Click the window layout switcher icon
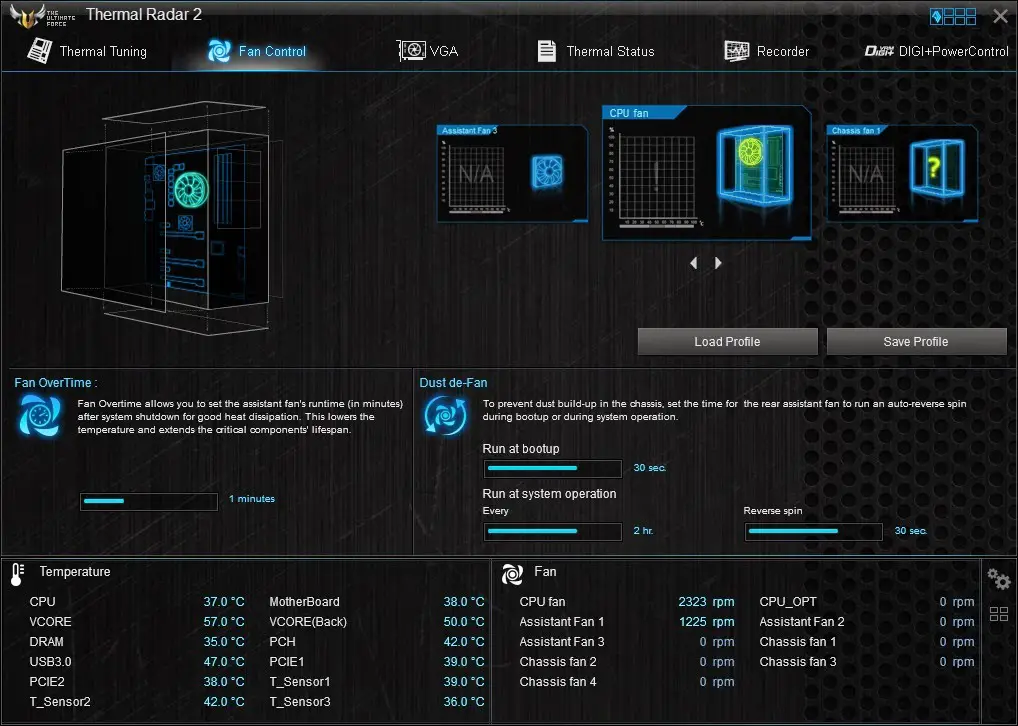 [953, 16]
